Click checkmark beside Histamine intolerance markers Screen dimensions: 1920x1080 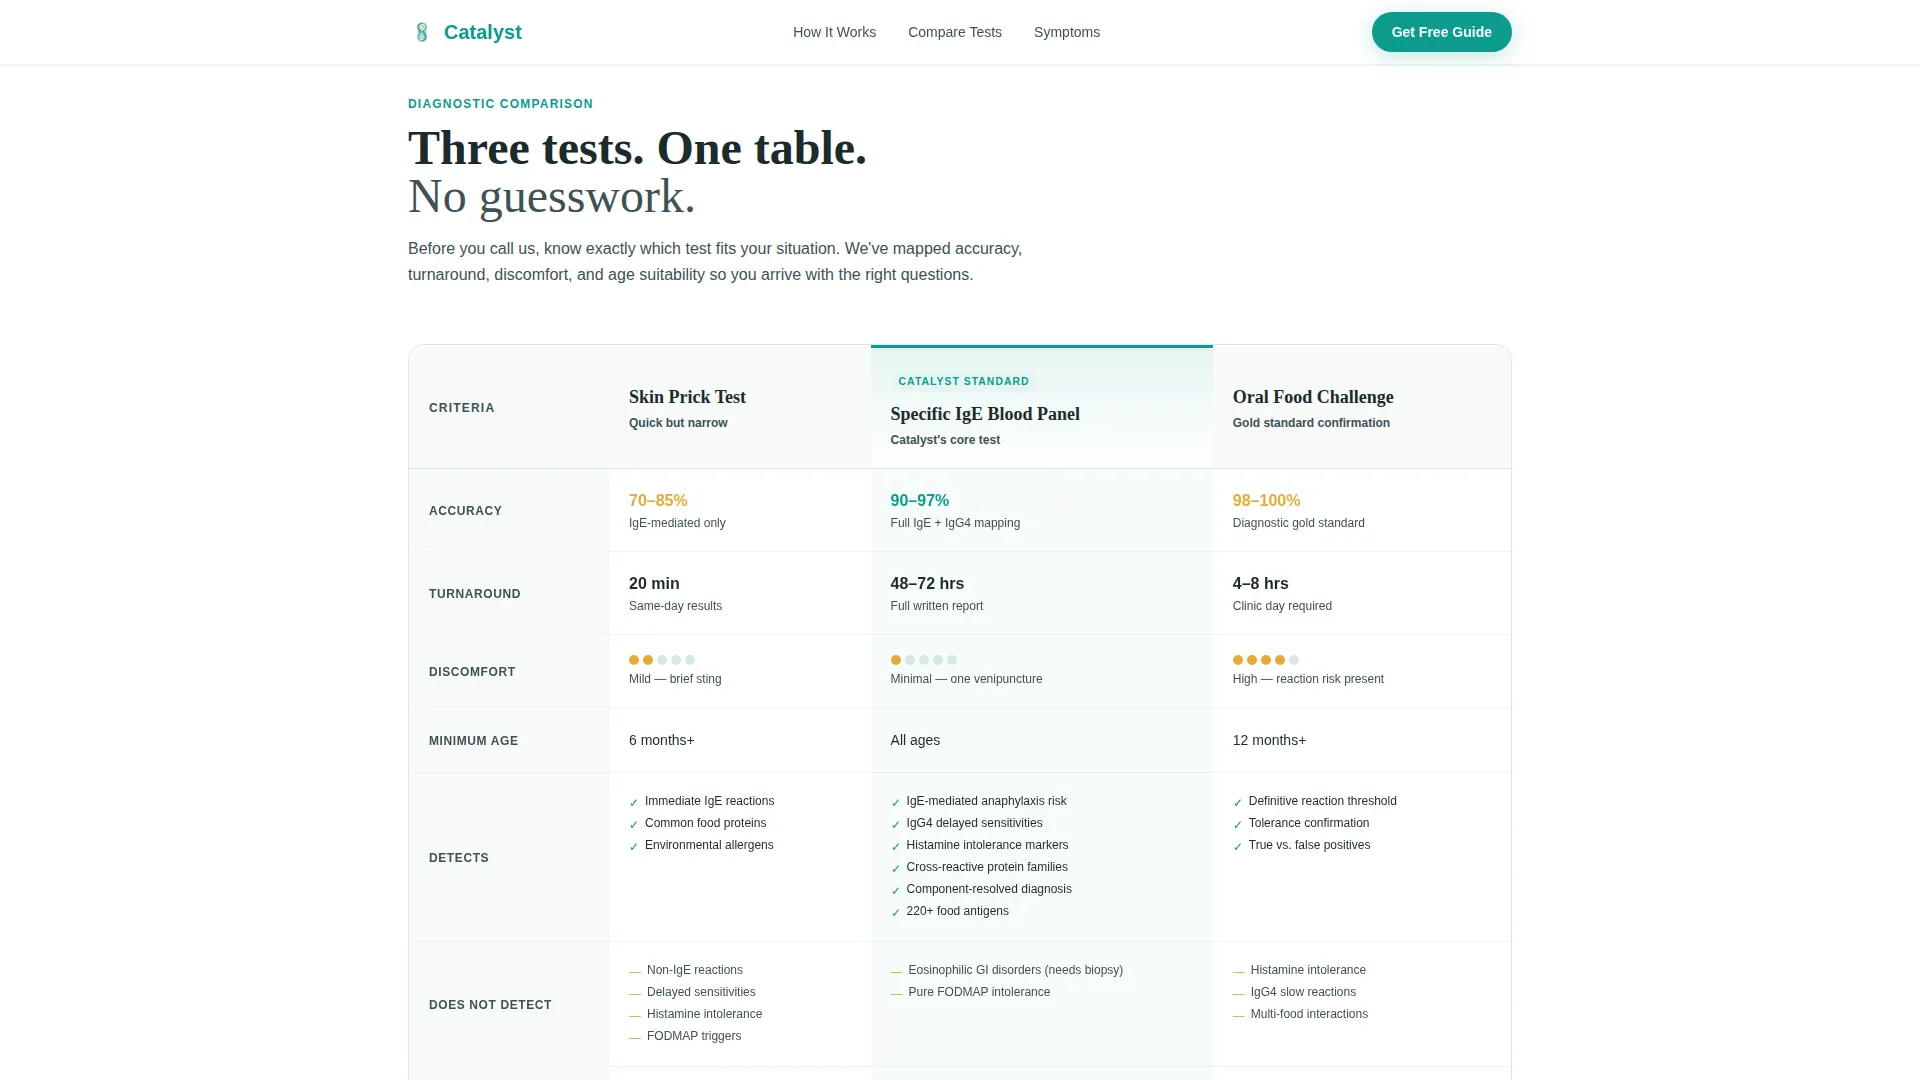895,846
